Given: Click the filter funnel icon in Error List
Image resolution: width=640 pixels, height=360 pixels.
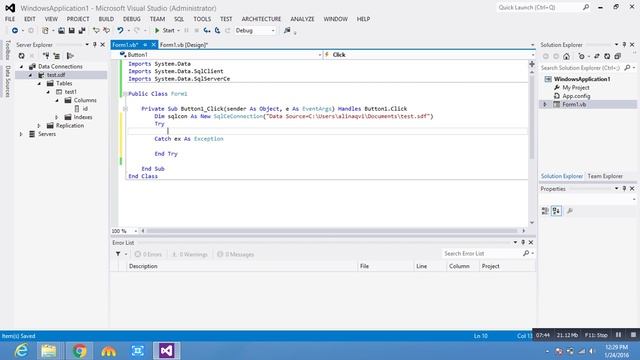Looking at the screenshot, I should pos(118,254).
